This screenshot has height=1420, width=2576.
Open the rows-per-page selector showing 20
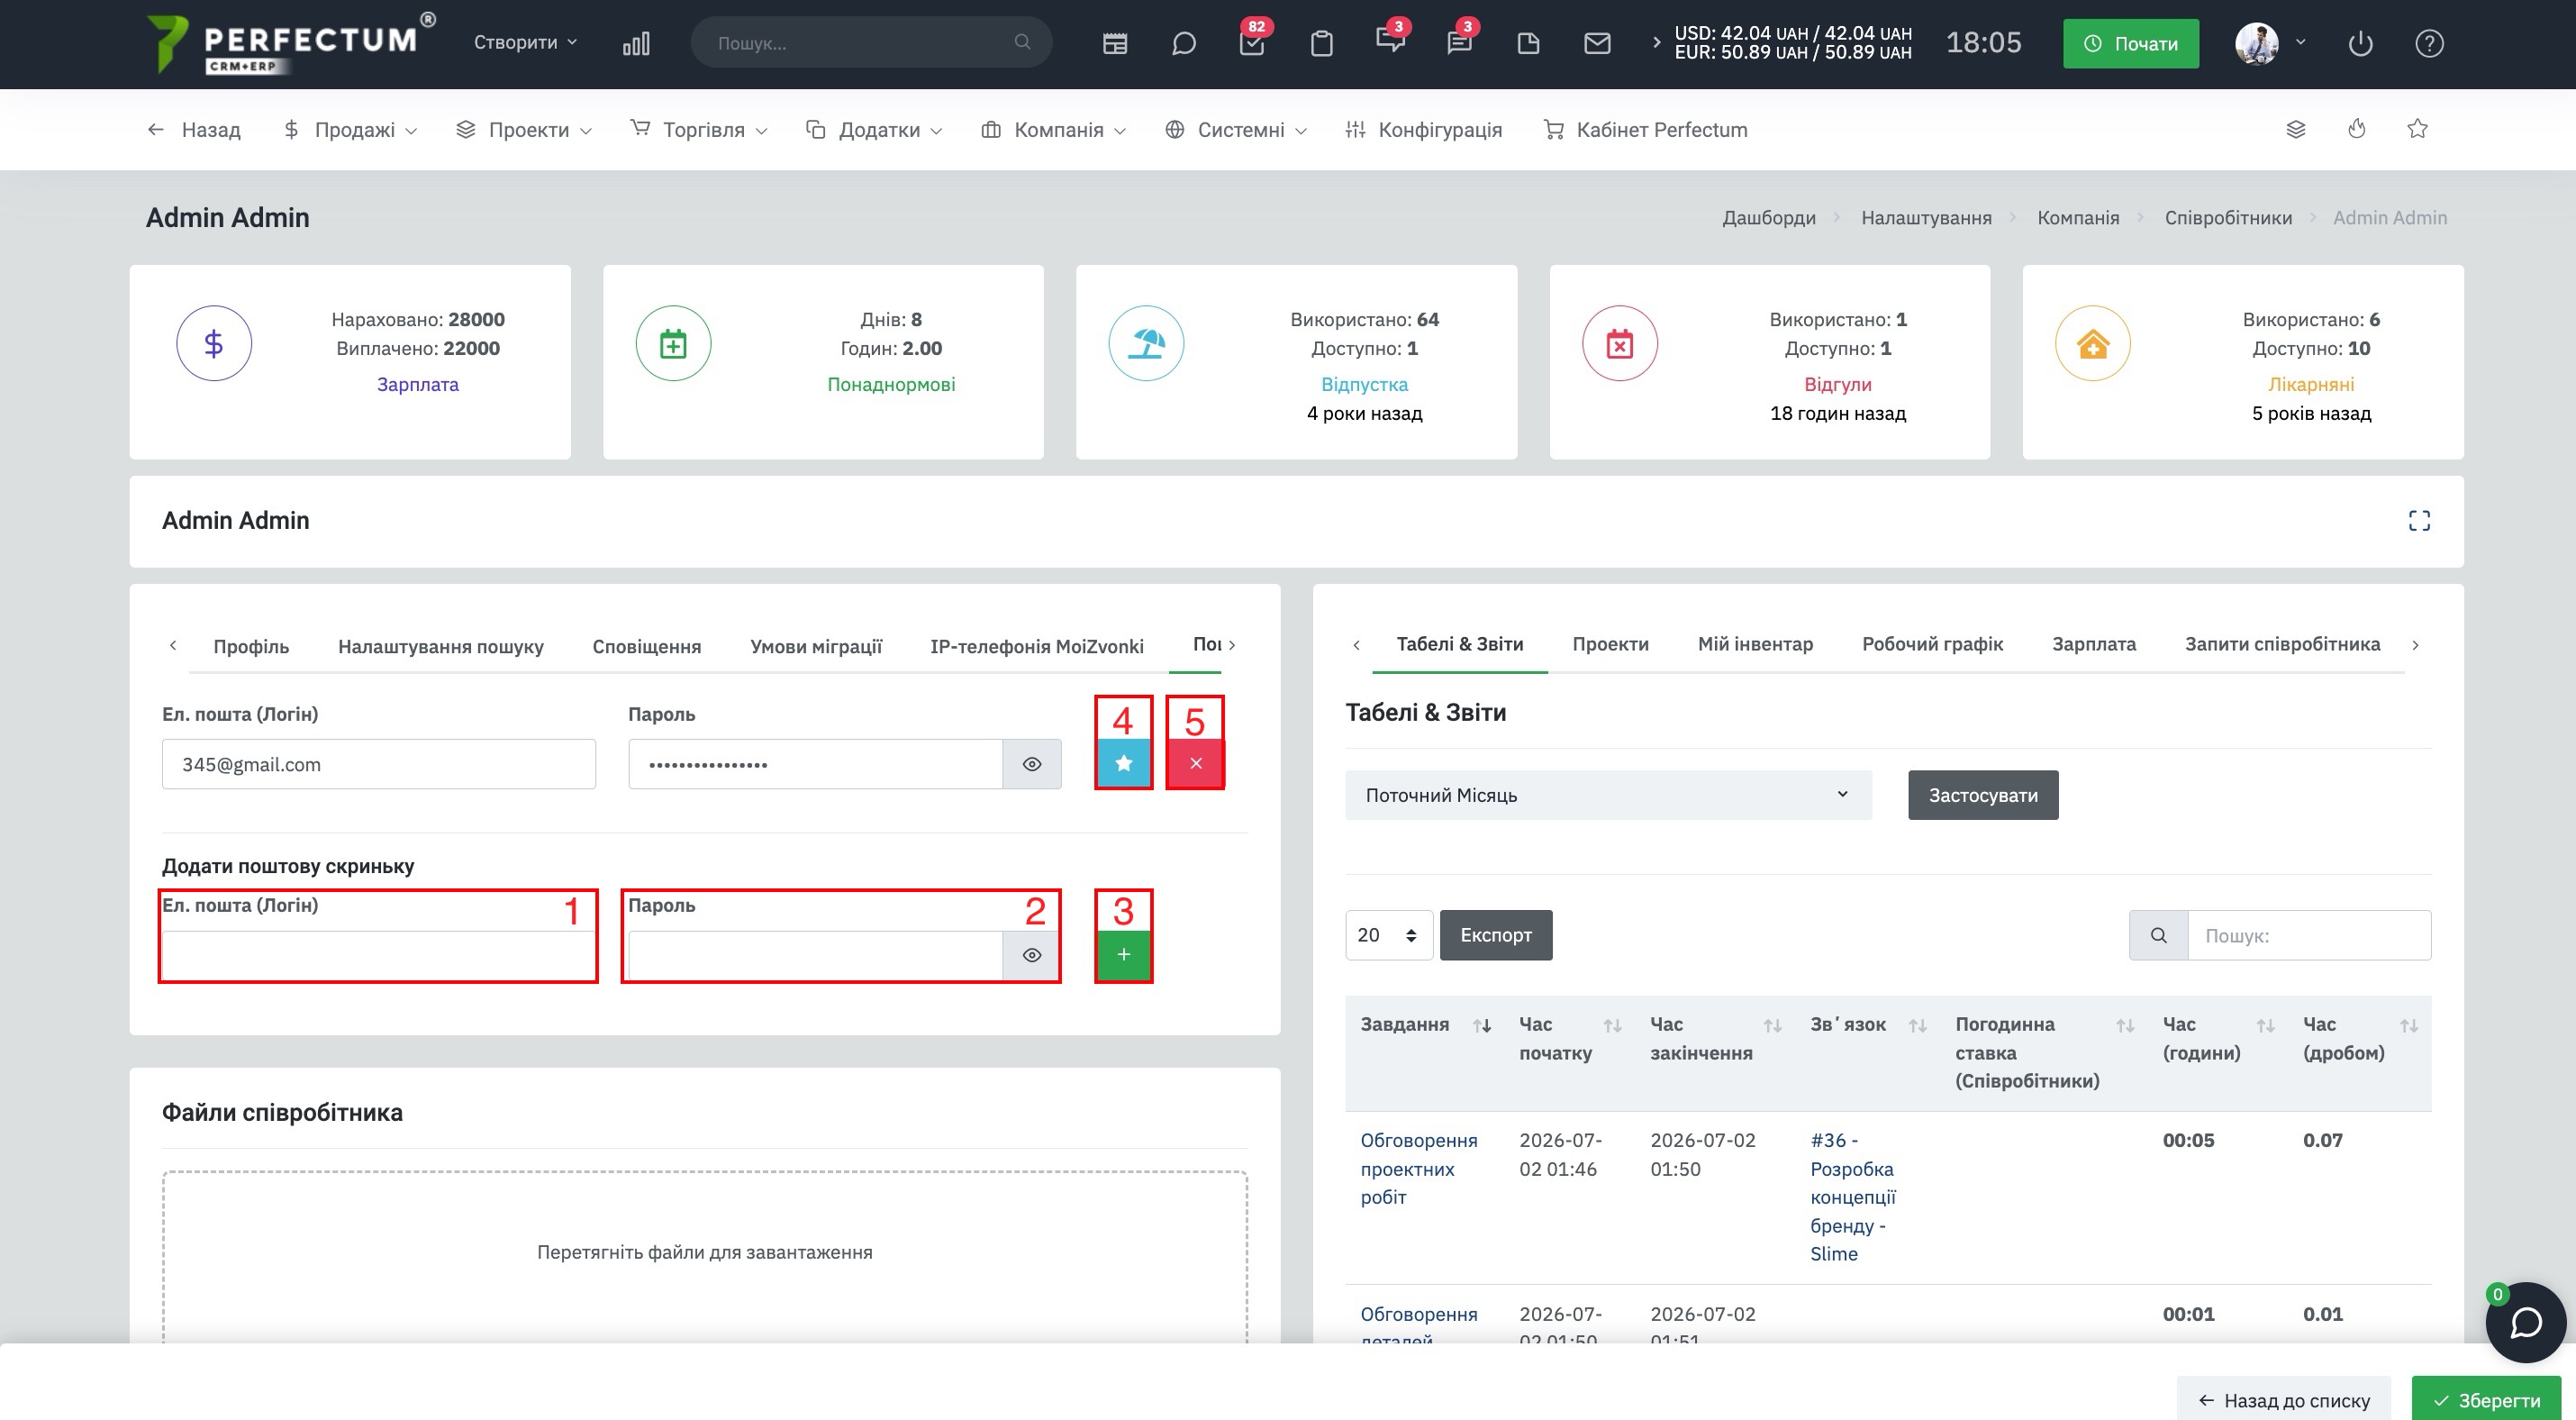click(x=1388, y=935)
